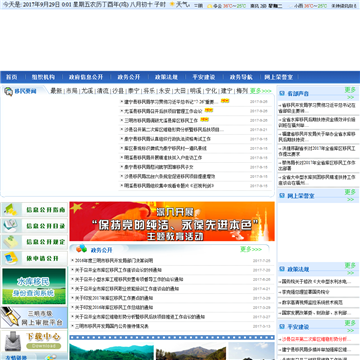Select the 将乐 news tab
The image size is (360, 360).
[x=149, y=91]
